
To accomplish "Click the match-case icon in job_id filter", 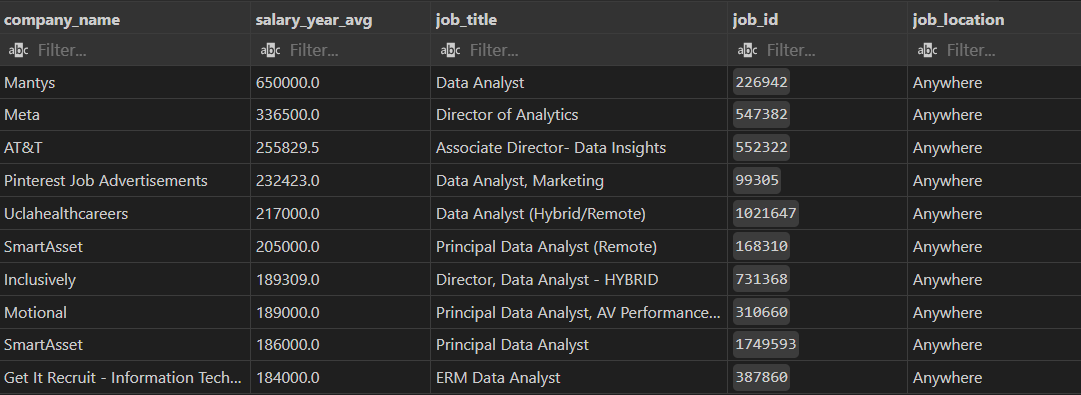I will [747, 50].
